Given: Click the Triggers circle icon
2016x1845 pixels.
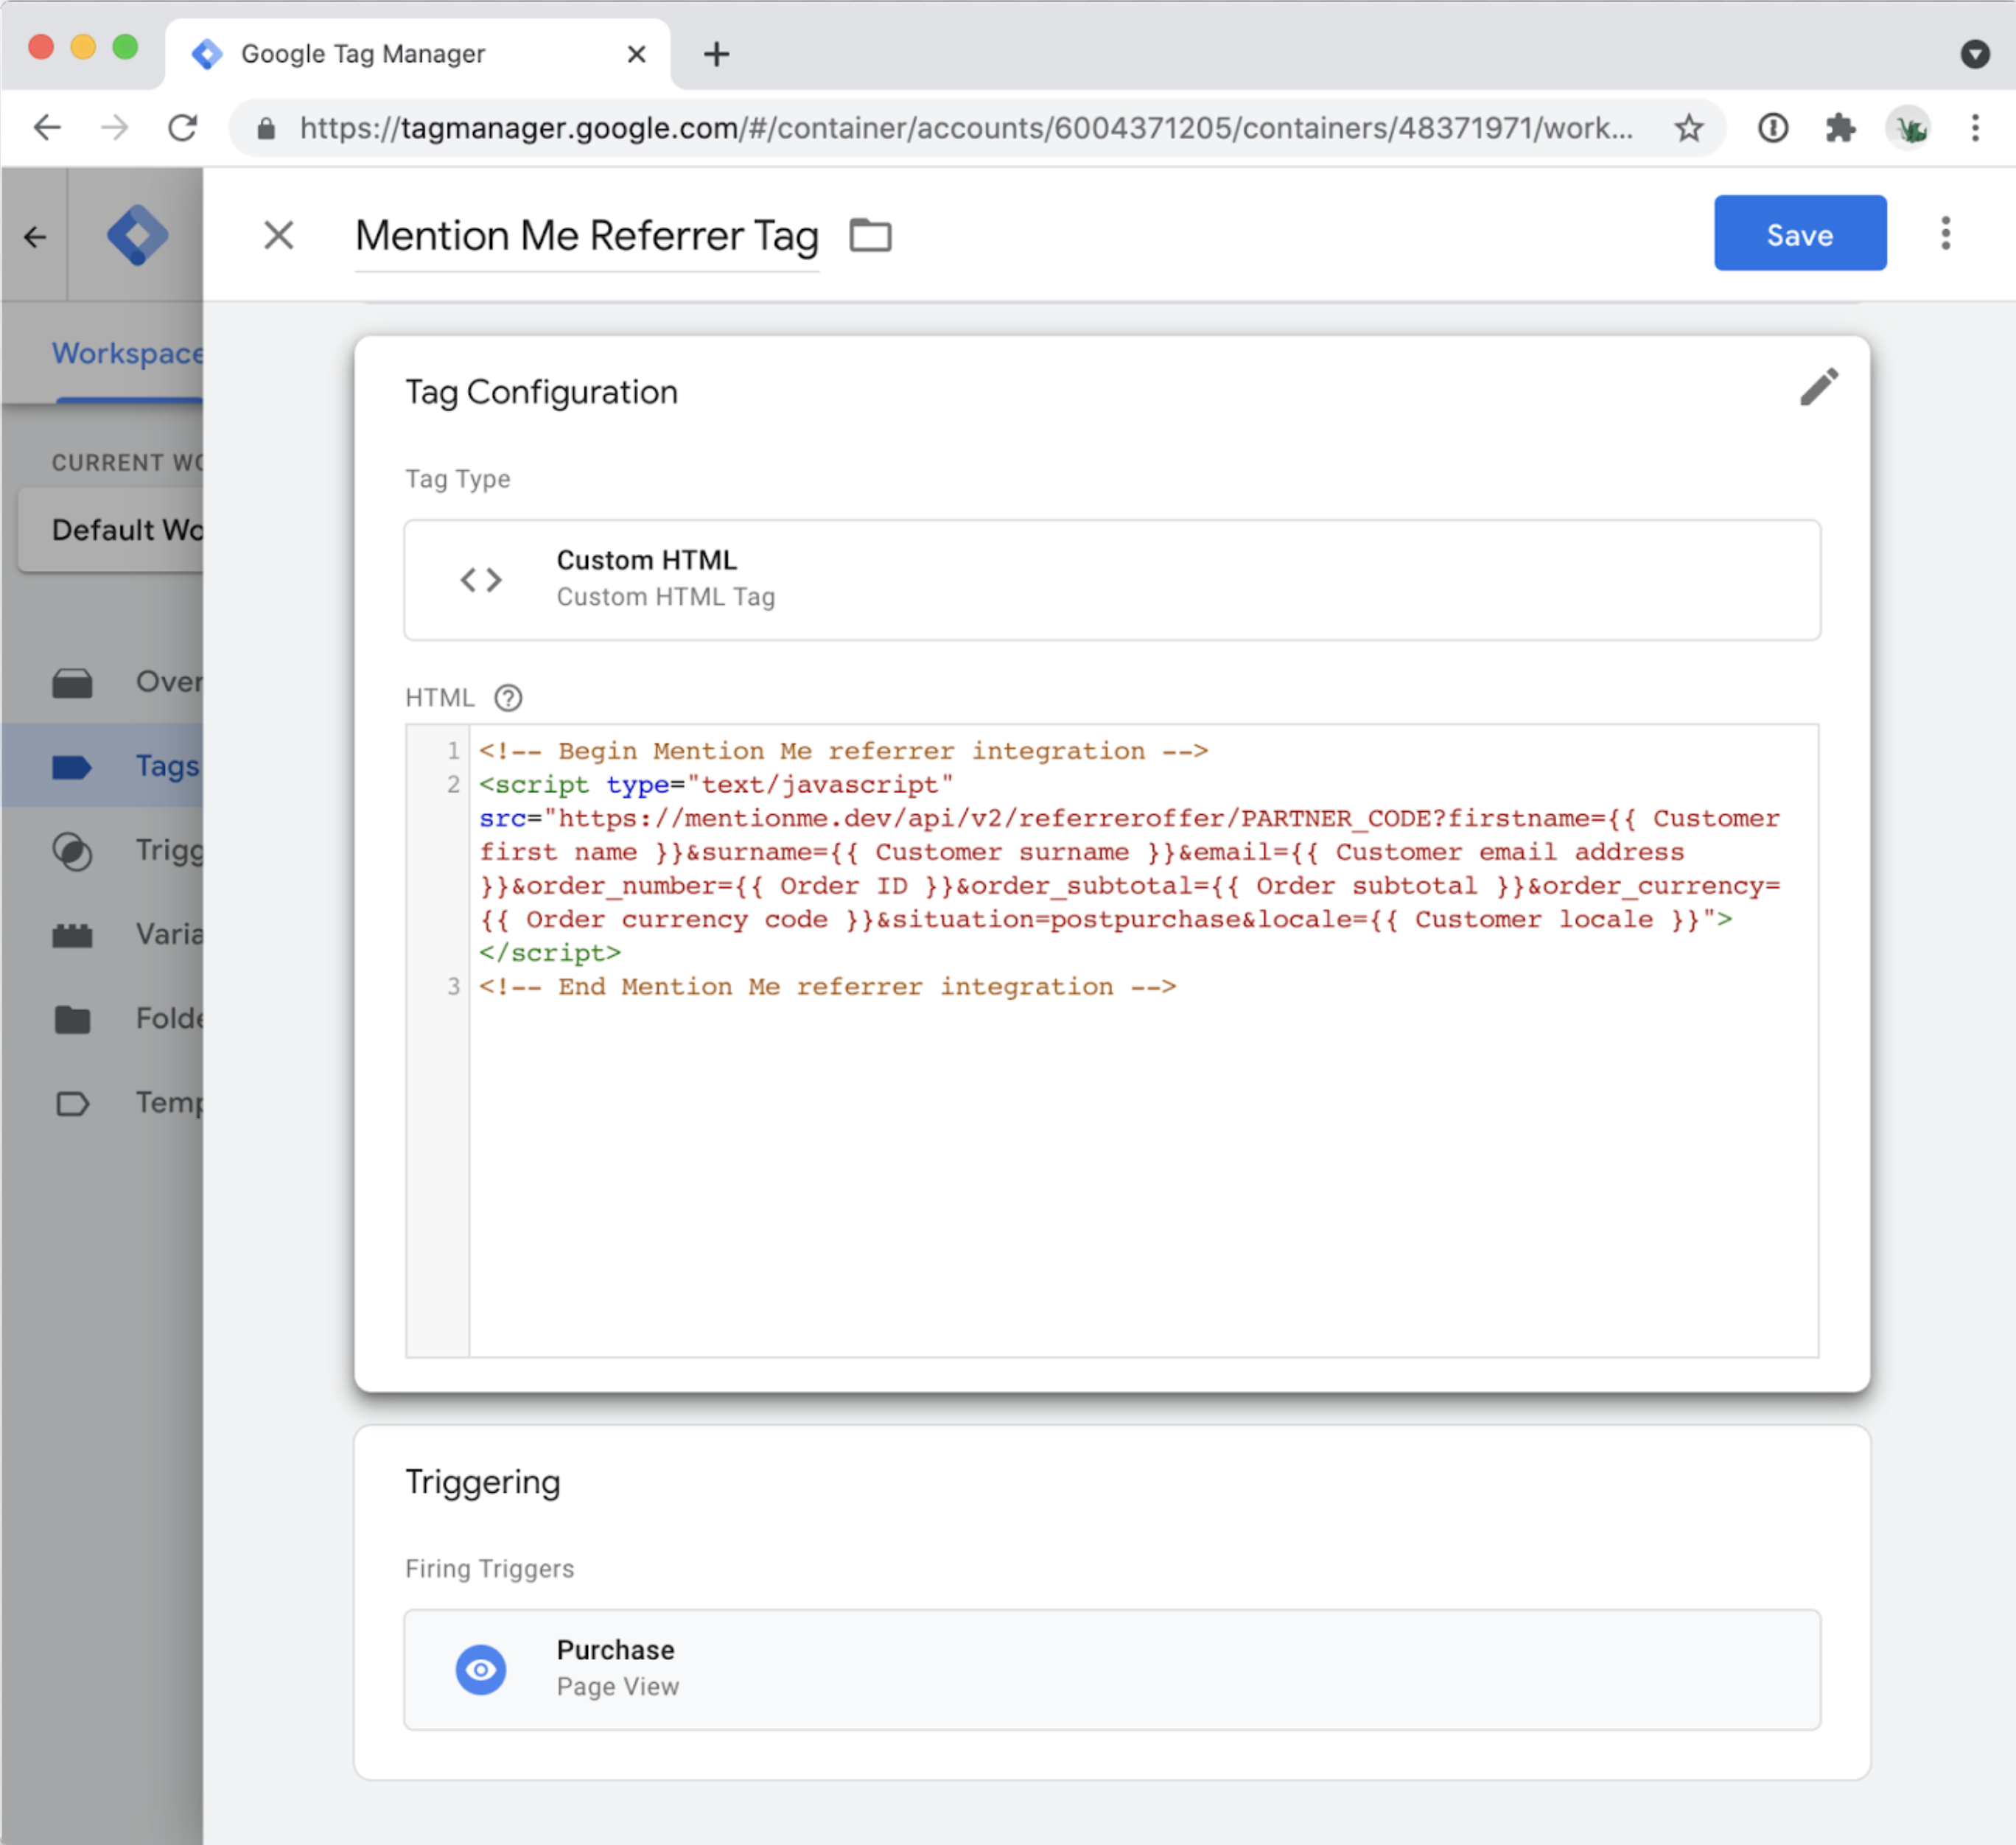Looking at the screenshot, I should point(72,851).
